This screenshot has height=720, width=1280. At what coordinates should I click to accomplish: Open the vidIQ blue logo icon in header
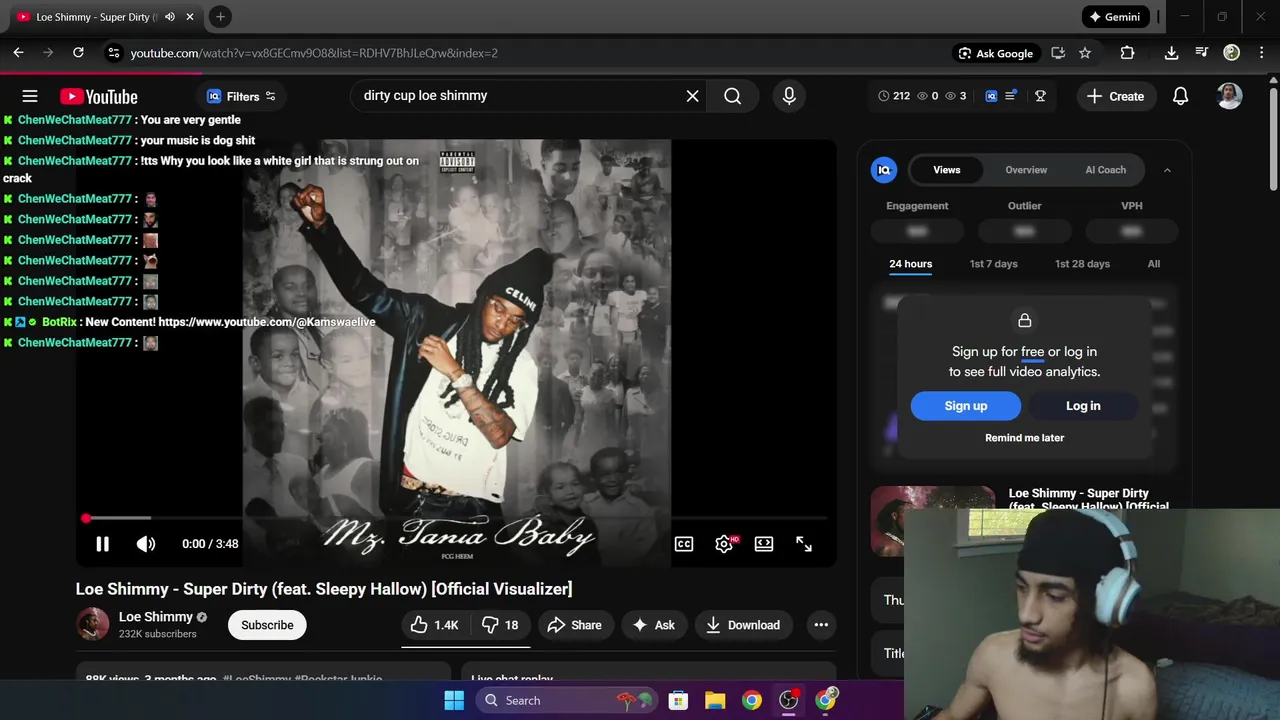991,96
